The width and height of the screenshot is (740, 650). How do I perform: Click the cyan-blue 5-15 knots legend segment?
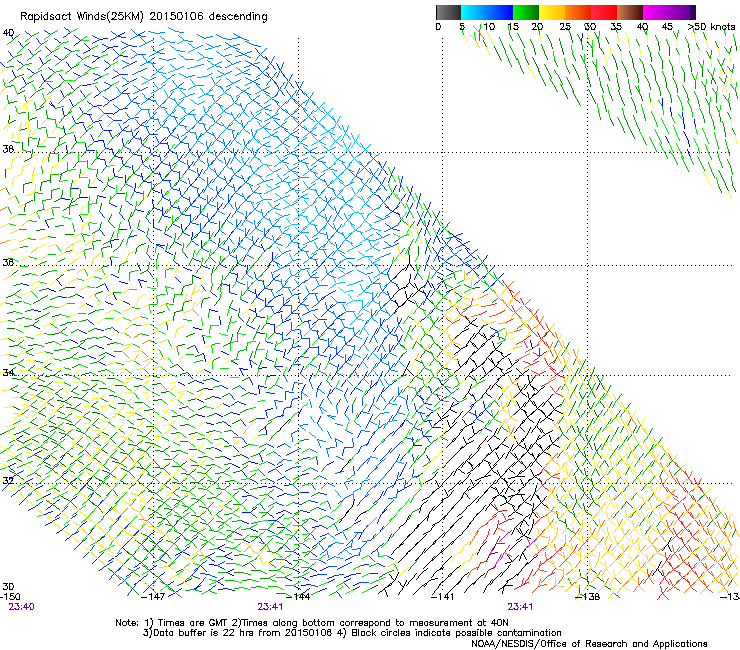tap(487, 12)
